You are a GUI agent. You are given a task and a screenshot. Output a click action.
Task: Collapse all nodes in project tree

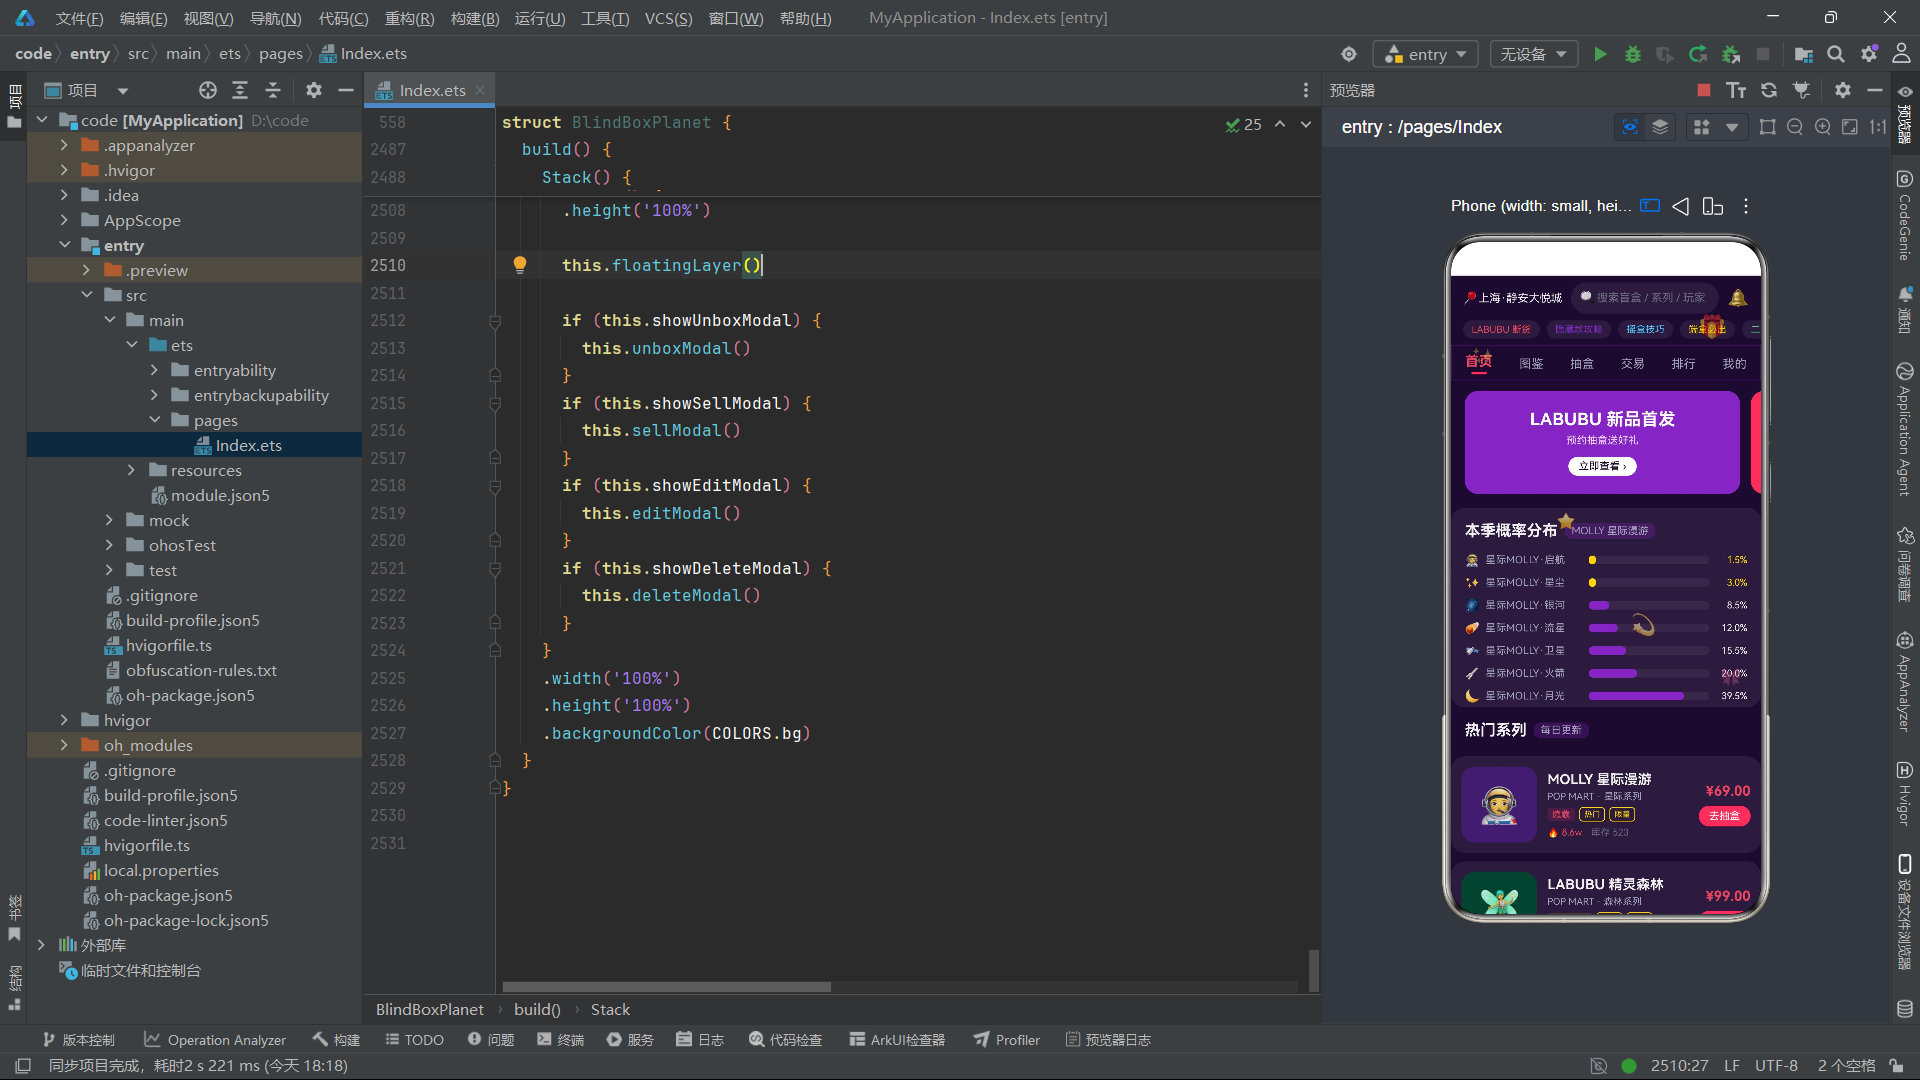(273, 90)
